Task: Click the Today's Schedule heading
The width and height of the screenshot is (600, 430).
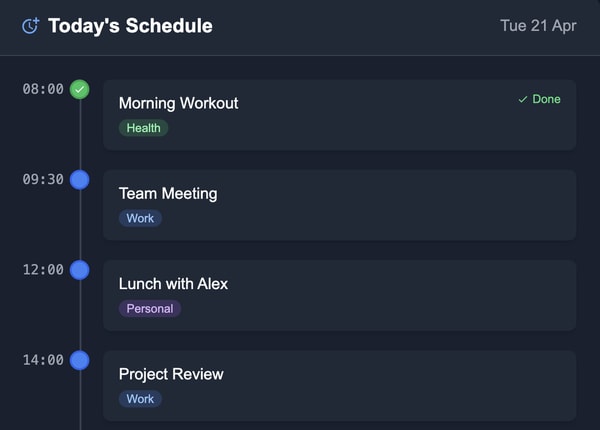Action: (130, 26)
